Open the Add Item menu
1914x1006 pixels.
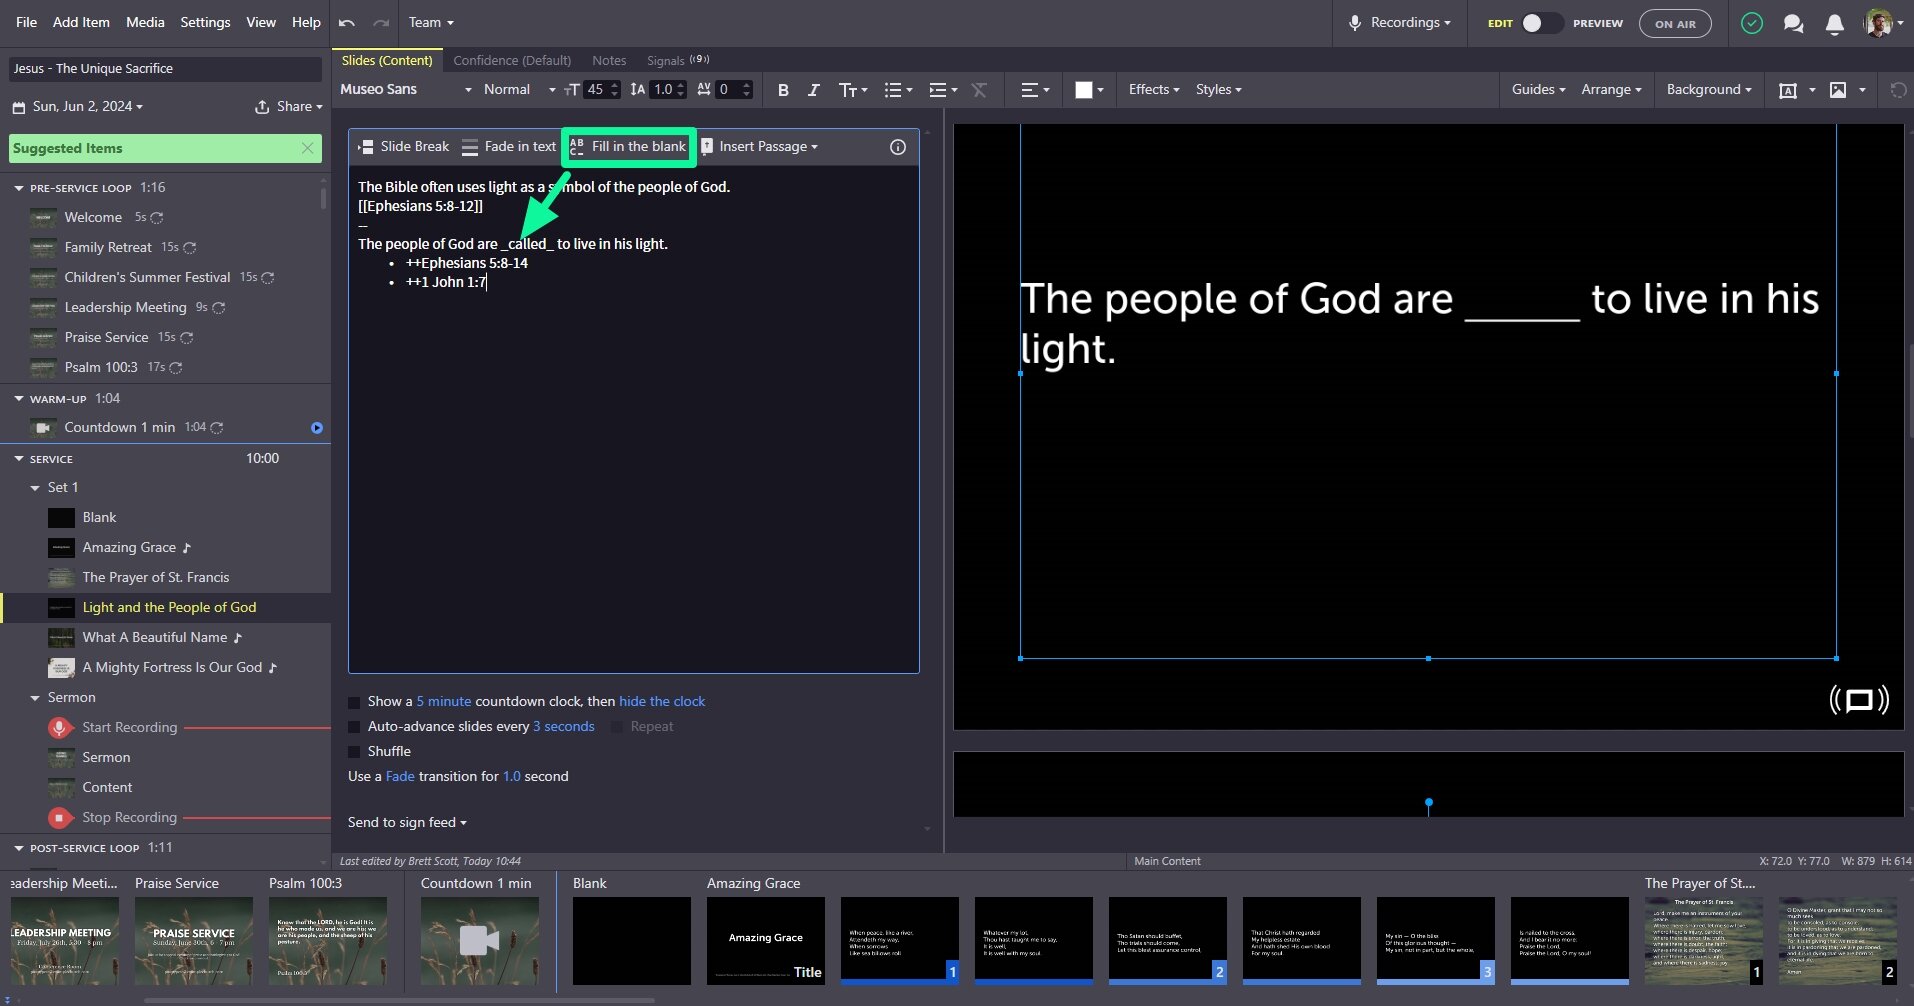[x=81, y=22]
